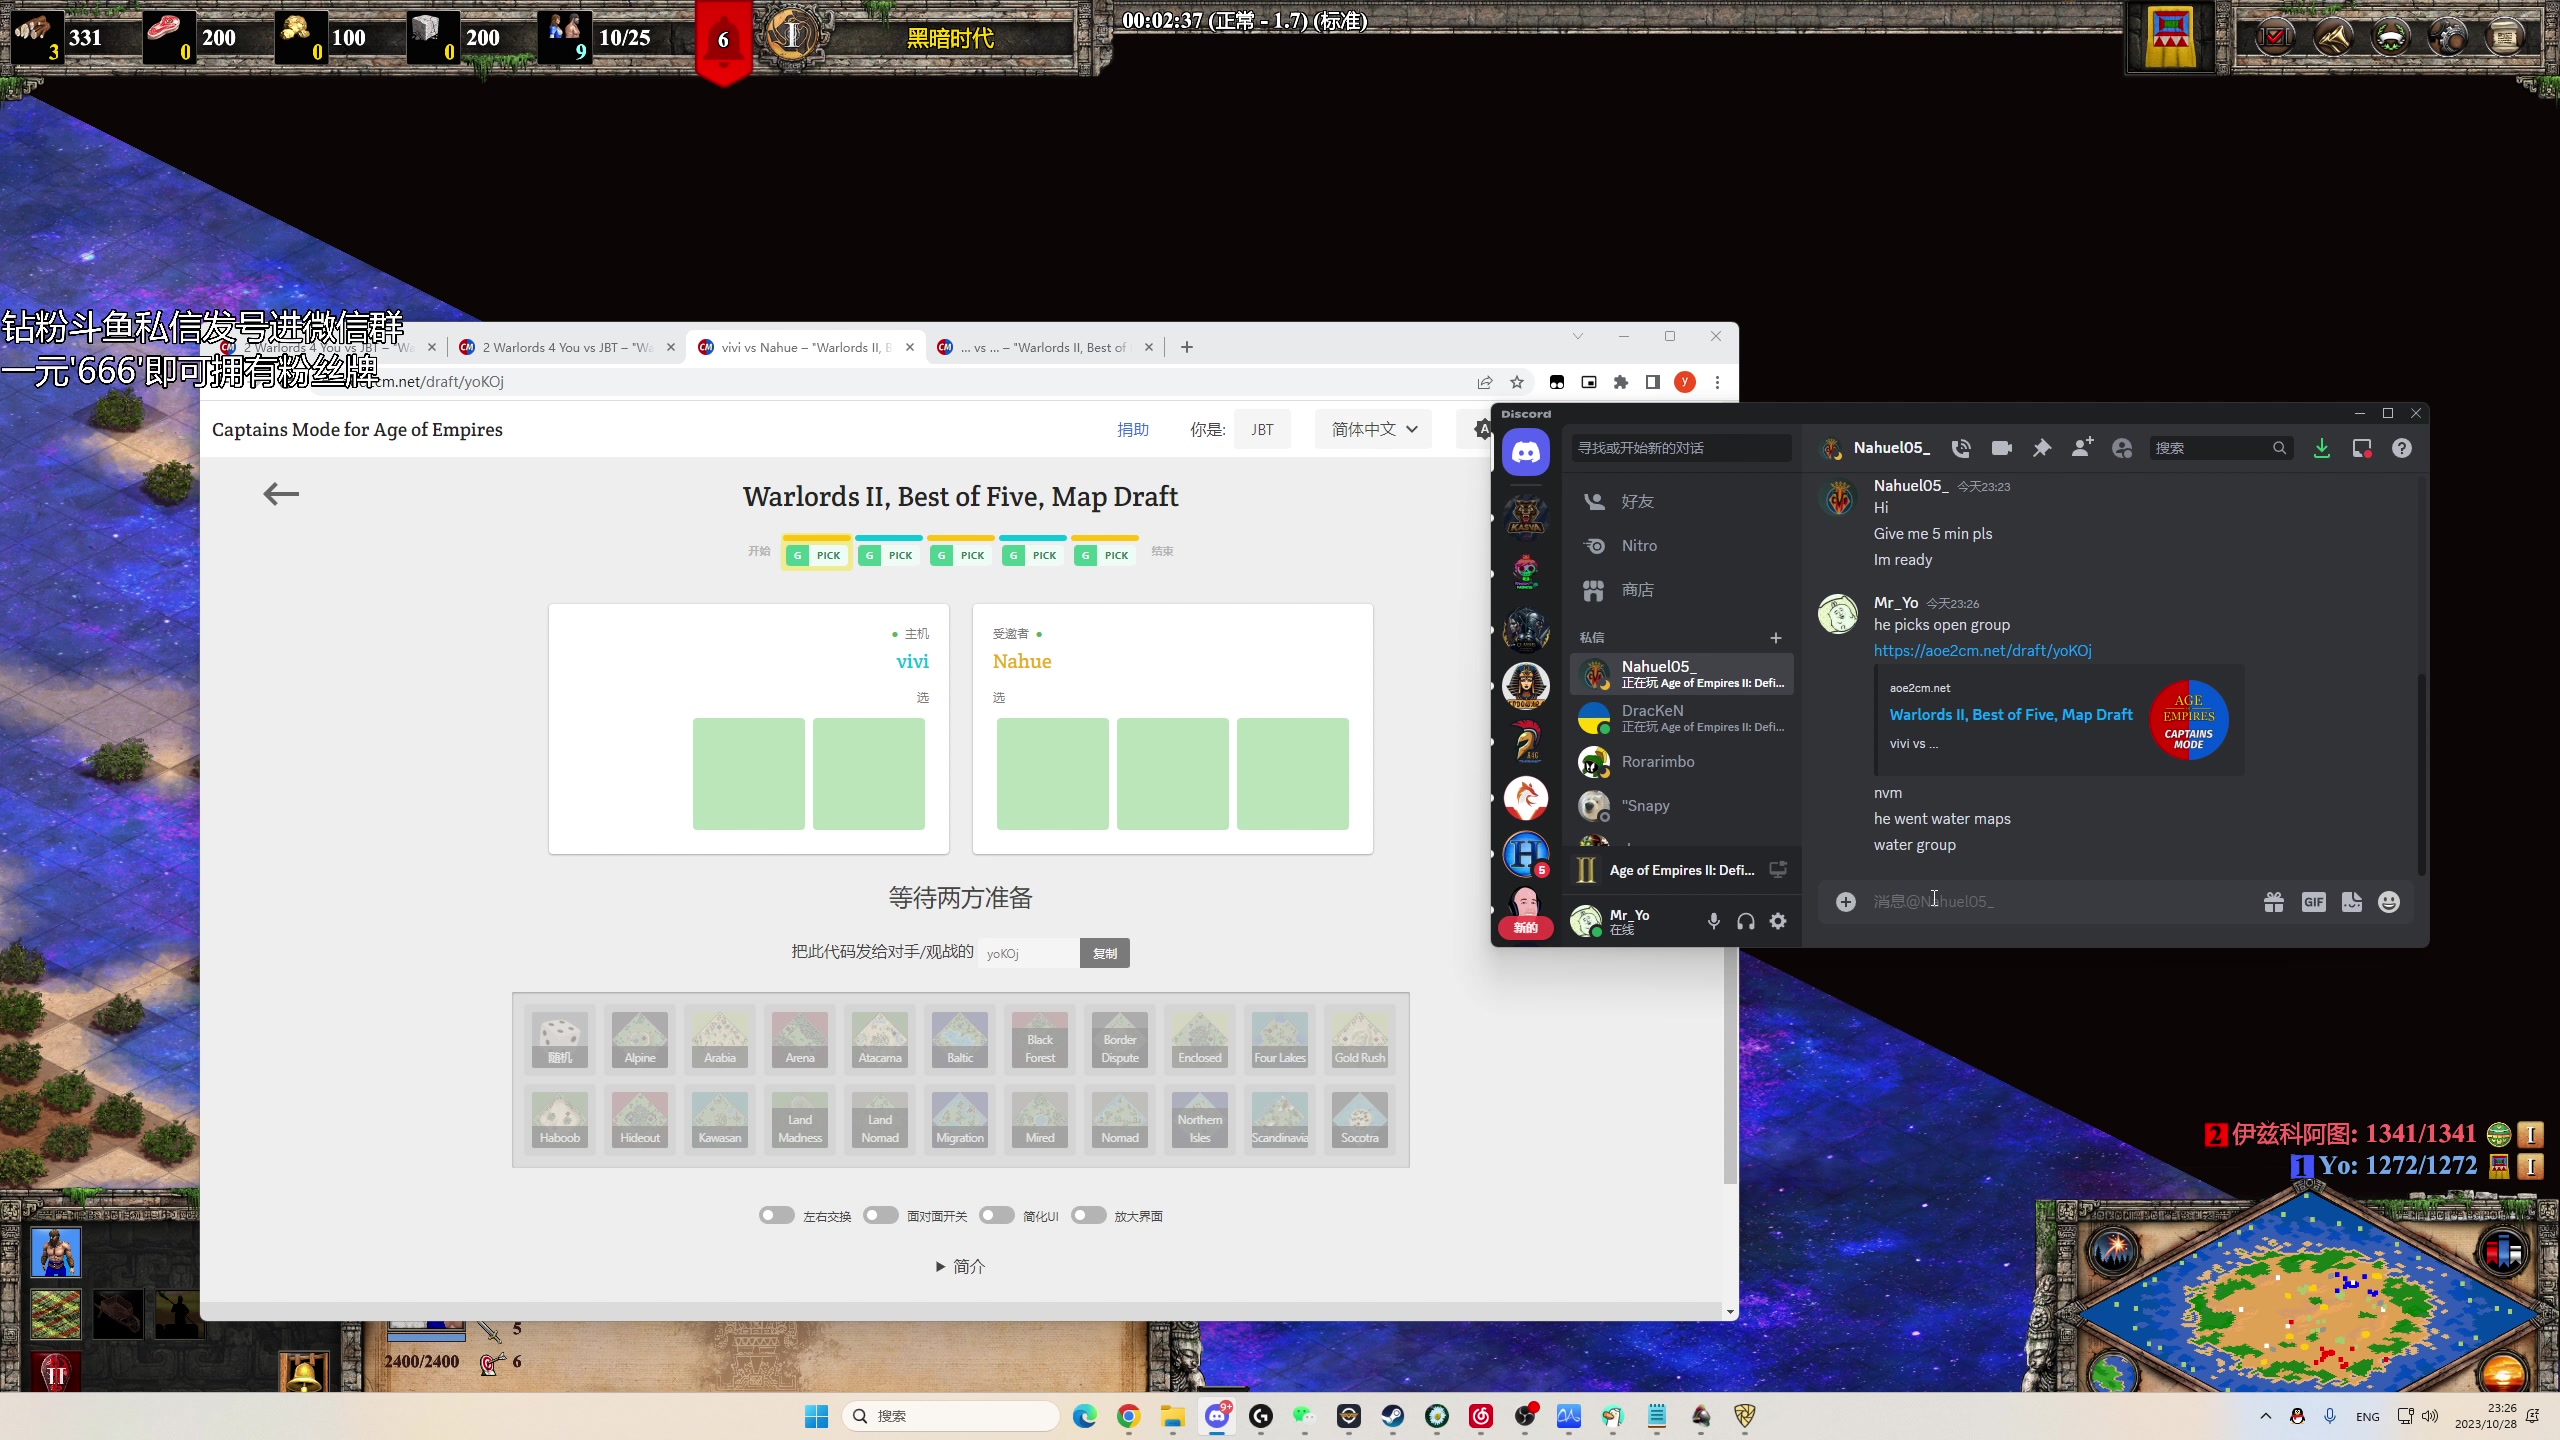The width and height of the screenshot is (2560, 1440).
Task: Enable the 简化UI switch
Action: coord(996,1216)
